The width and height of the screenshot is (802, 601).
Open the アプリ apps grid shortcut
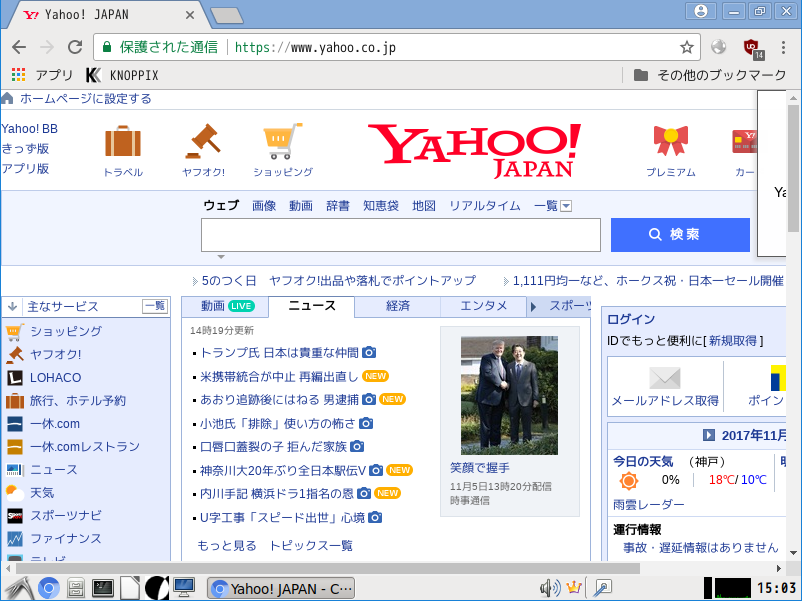(42, 75)
